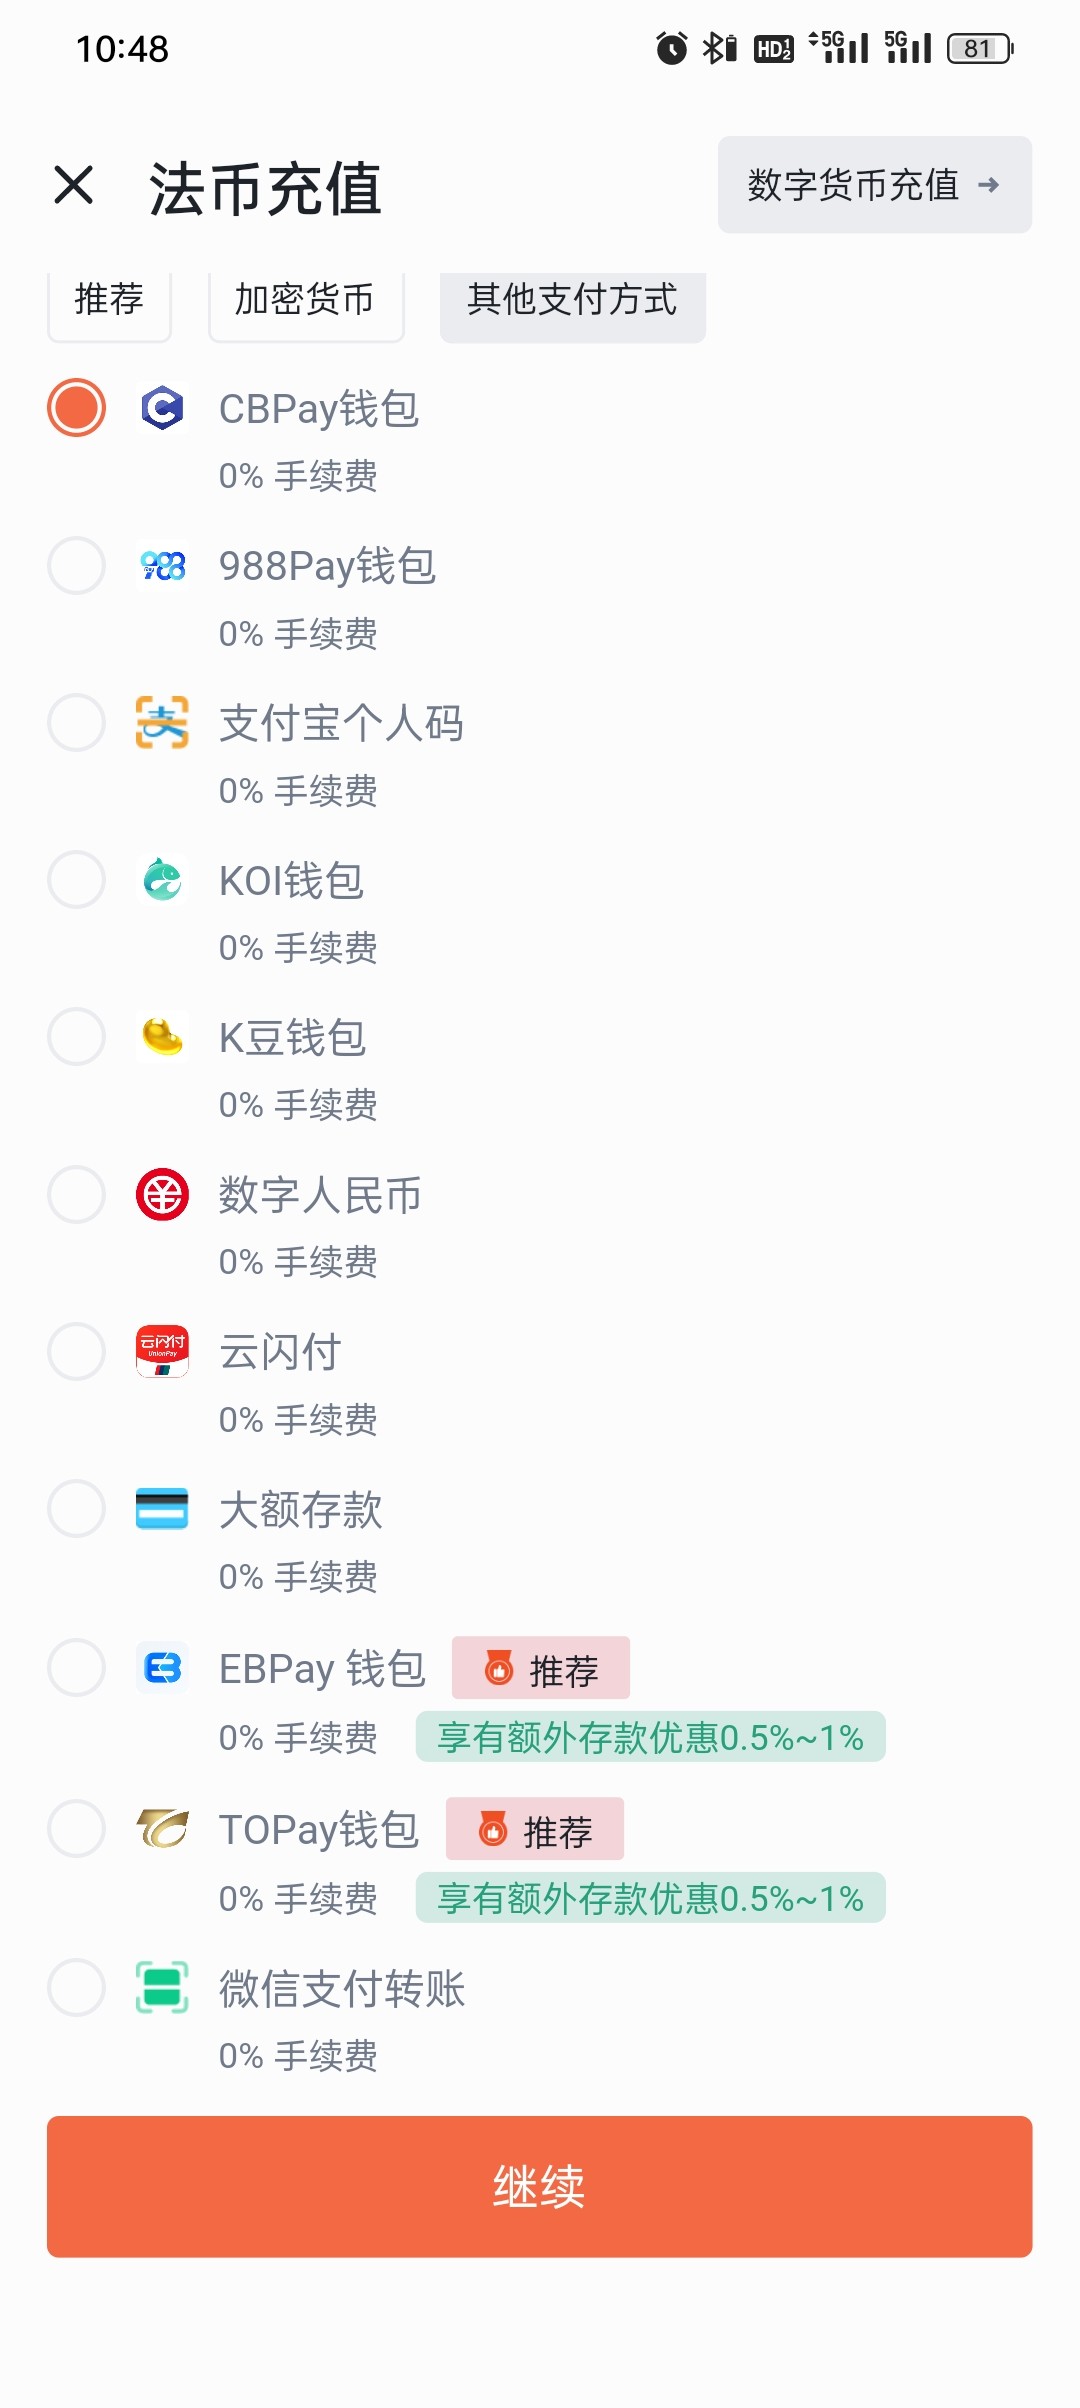Close the 法币充值 page with X
This screenshot has height=2408, width=1080.
(x=74, y=185)
